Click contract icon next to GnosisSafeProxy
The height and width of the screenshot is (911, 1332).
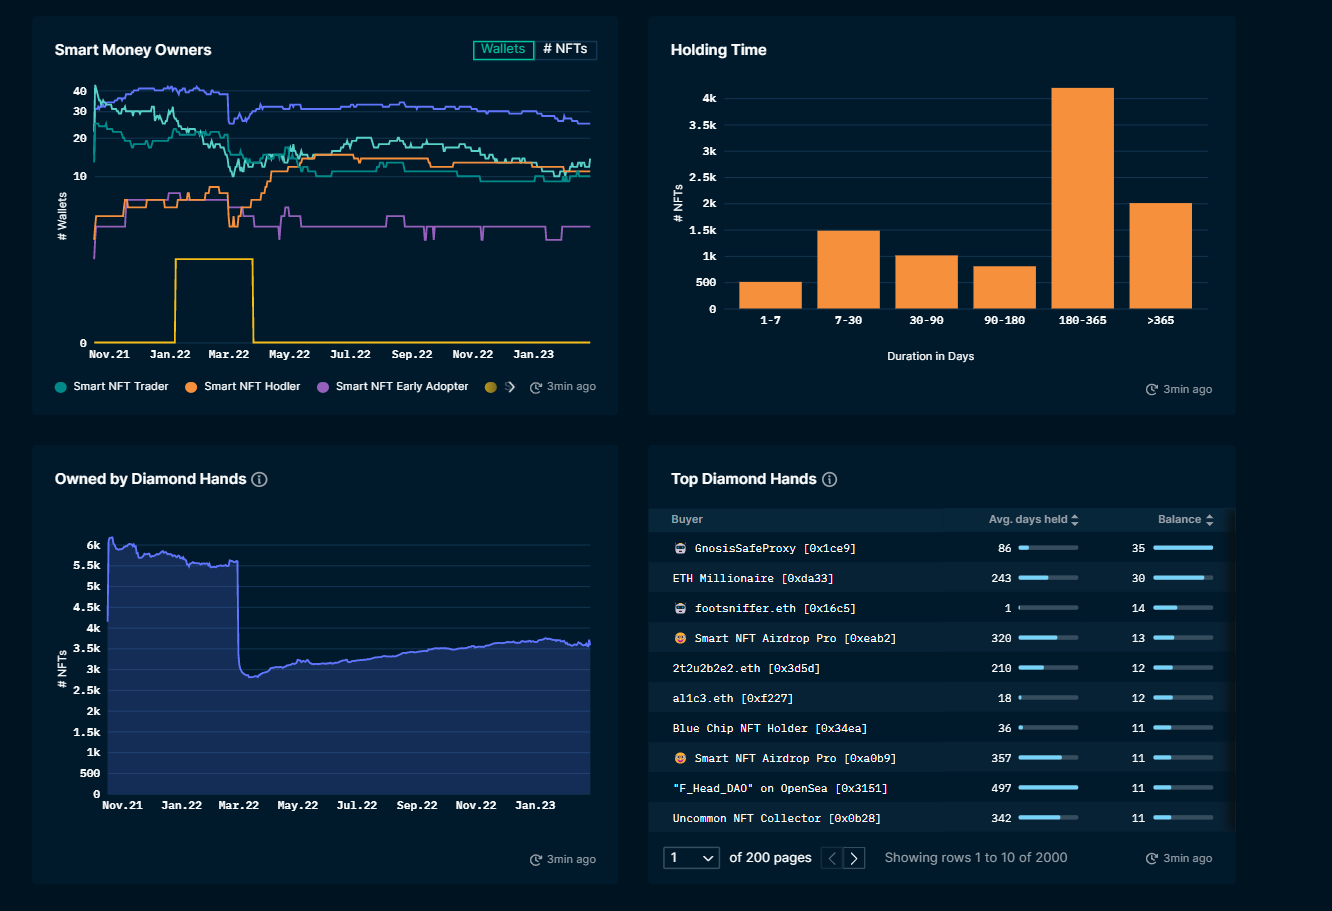coord(681,548)
